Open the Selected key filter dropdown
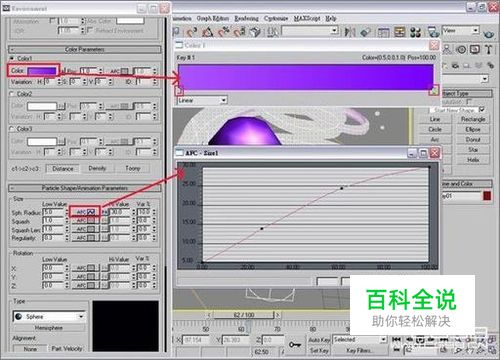500x360 pixels. click(360, 339)
